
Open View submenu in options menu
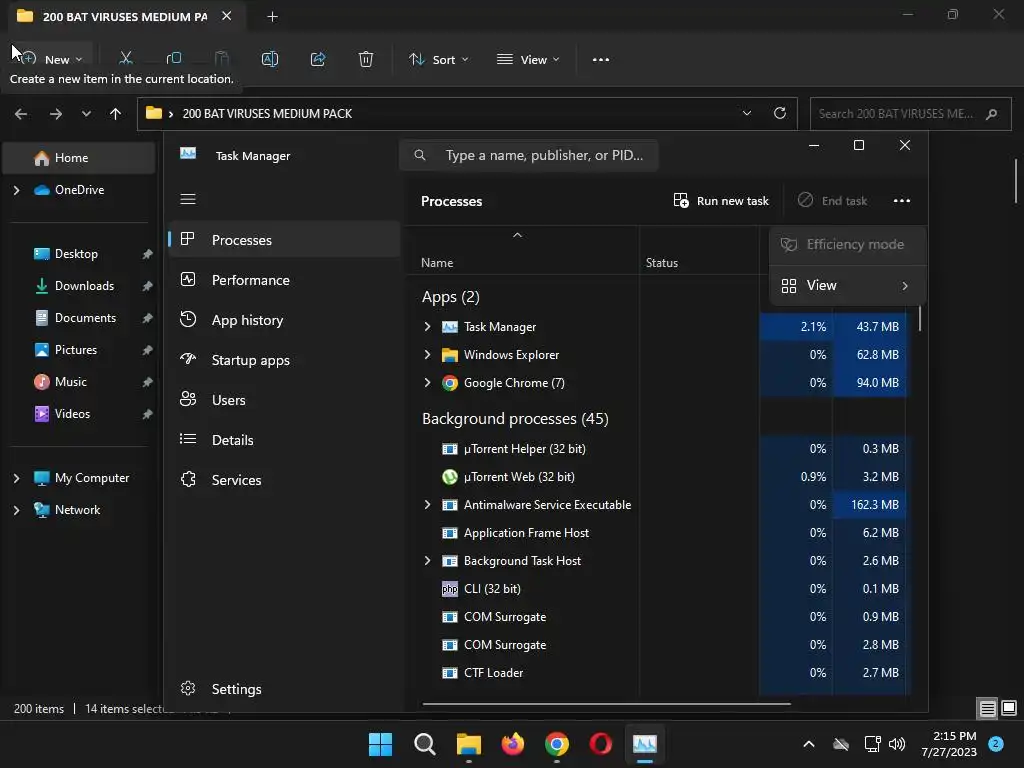coord(847,285)
